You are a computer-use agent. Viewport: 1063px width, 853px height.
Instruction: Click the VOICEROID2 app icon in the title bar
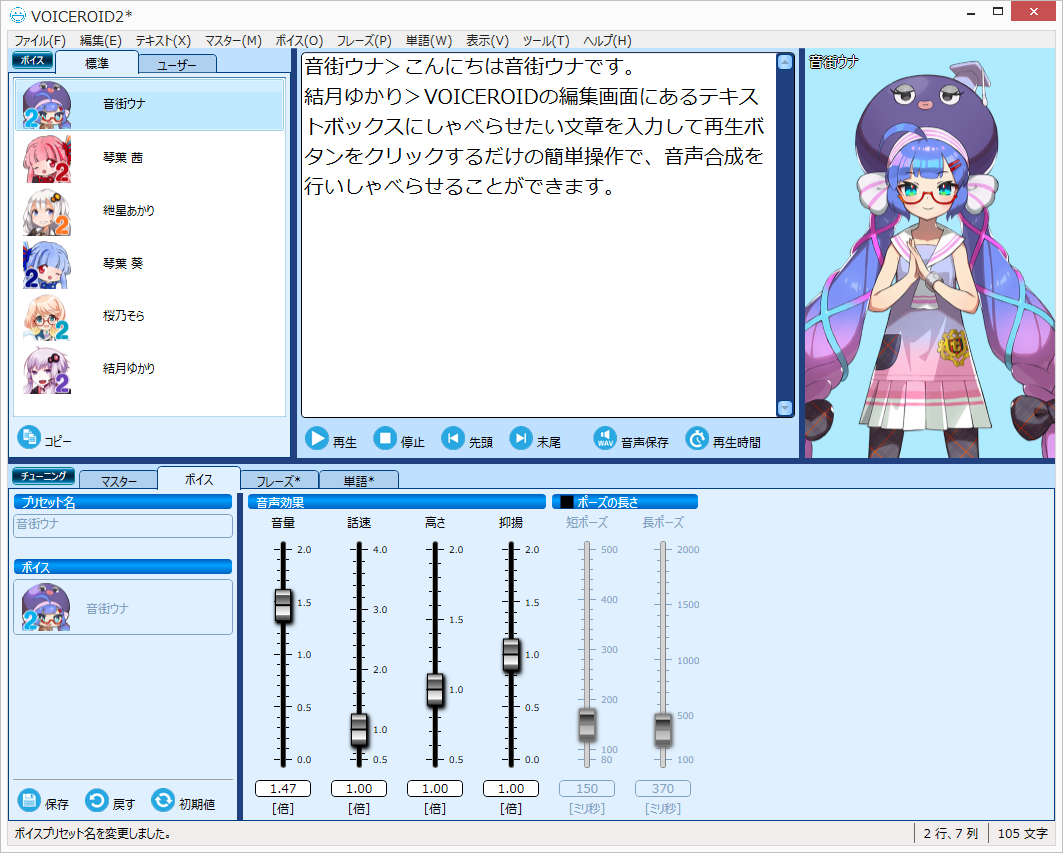[18, 15]
